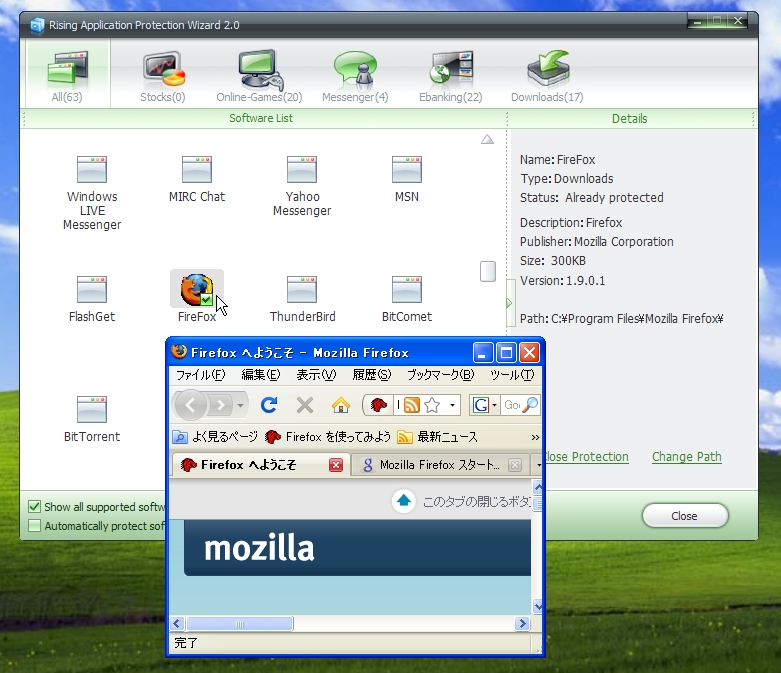This screenshot has width=781, height=673.
Task: Click the RSS feed icon in address bar
Action: pyautogui.click(x=411, y=405)
